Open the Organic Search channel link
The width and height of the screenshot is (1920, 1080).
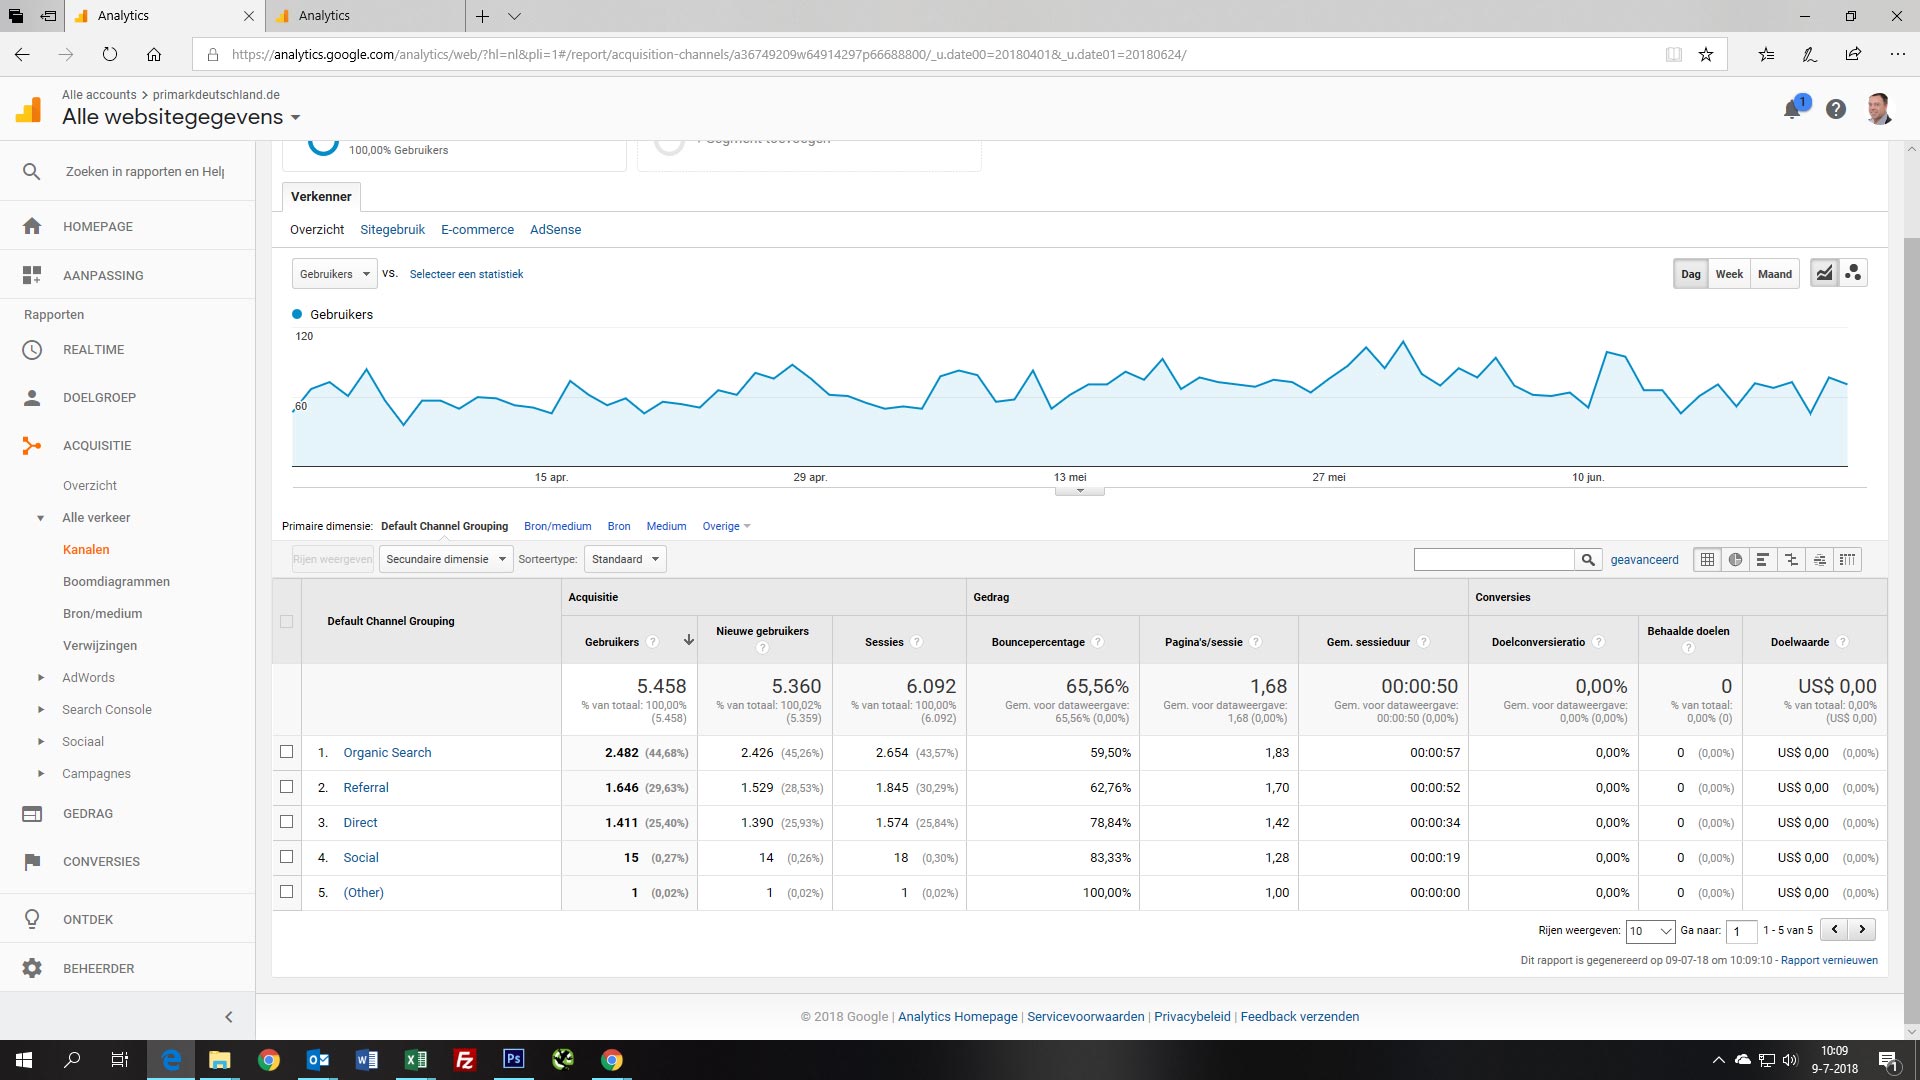point(387,752)
